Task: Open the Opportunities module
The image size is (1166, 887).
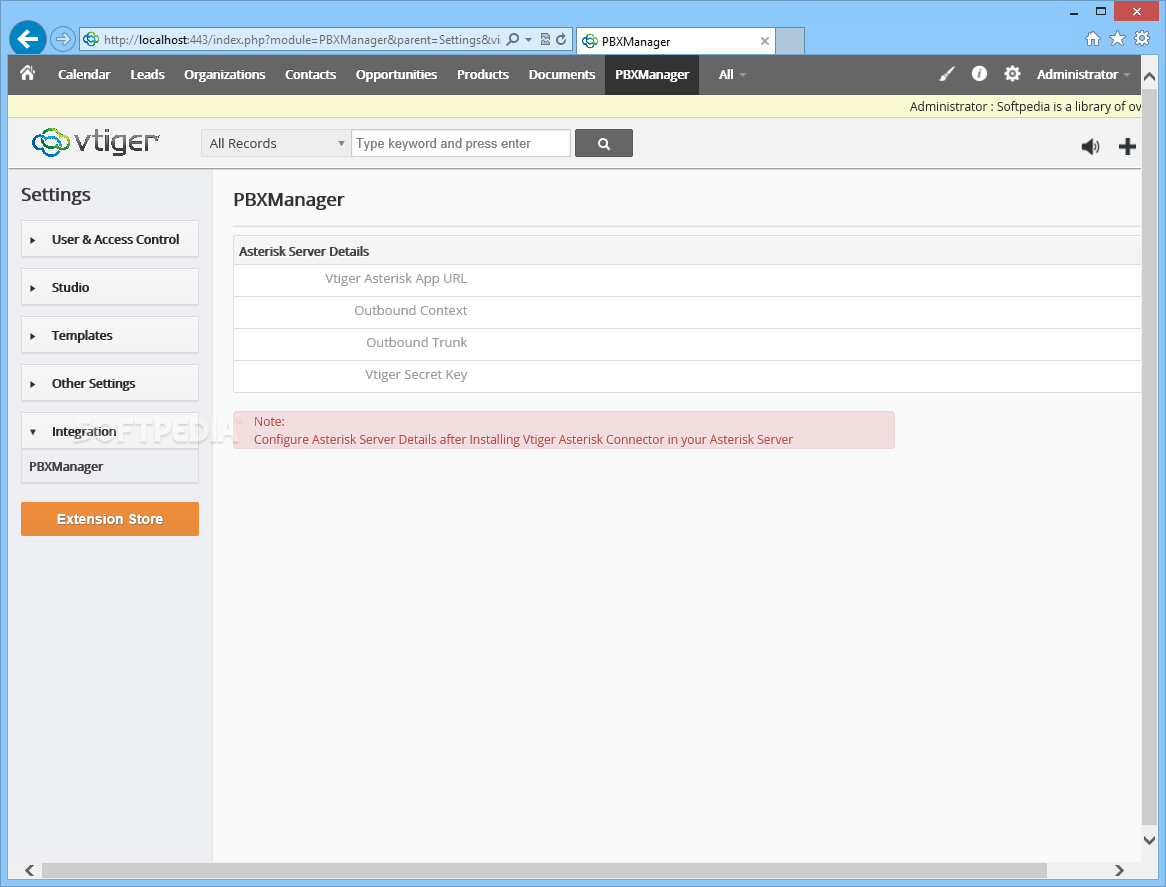Action: (396, 74)
